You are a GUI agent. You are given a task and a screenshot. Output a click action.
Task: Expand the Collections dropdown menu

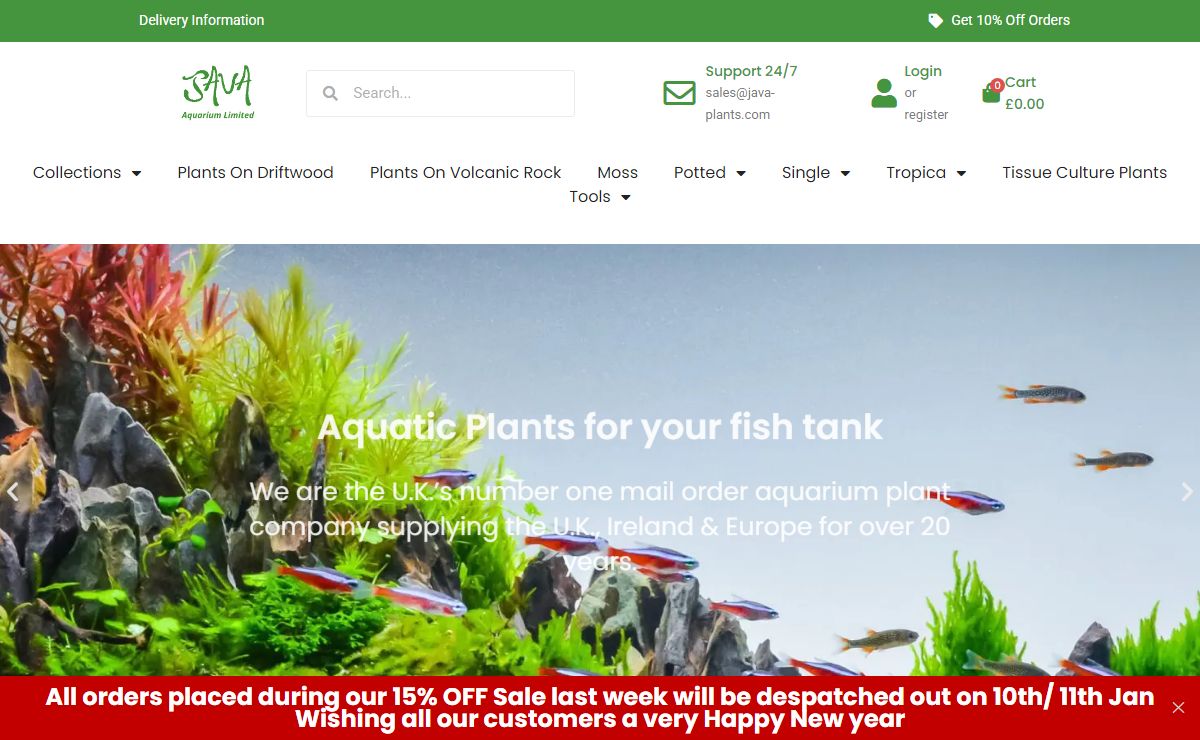87,172
